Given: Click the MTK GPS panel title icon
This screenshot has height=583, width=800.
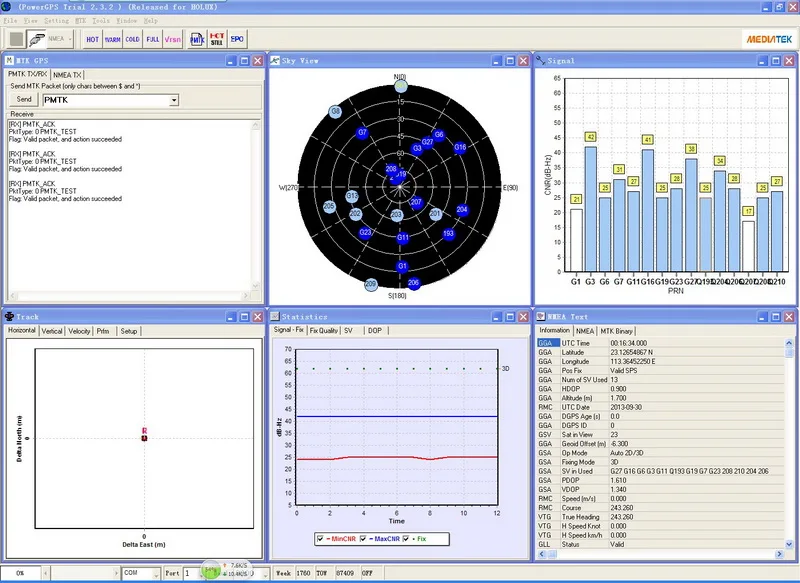Looking at the screenshot, I should tap(9, 60).
